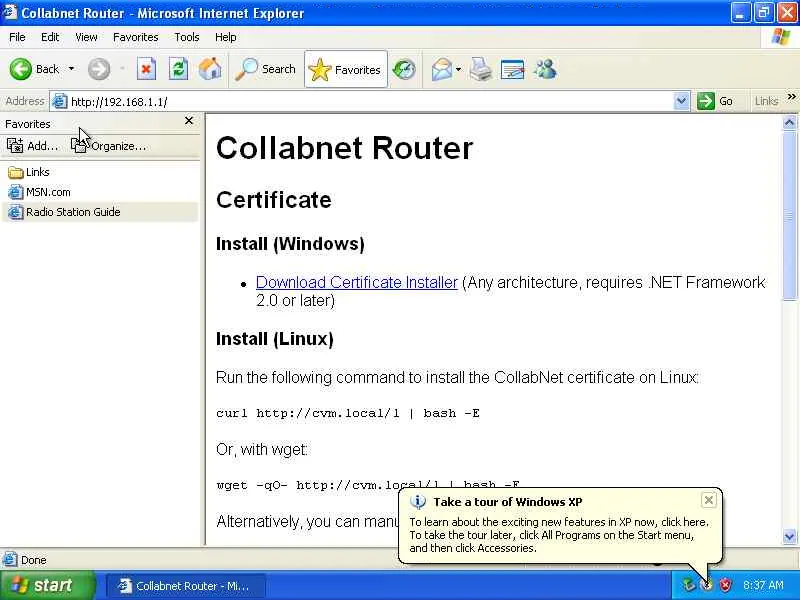800x600 pixels.
Task: Click the Mail envelope icon
Action: (x=442, y=69)
